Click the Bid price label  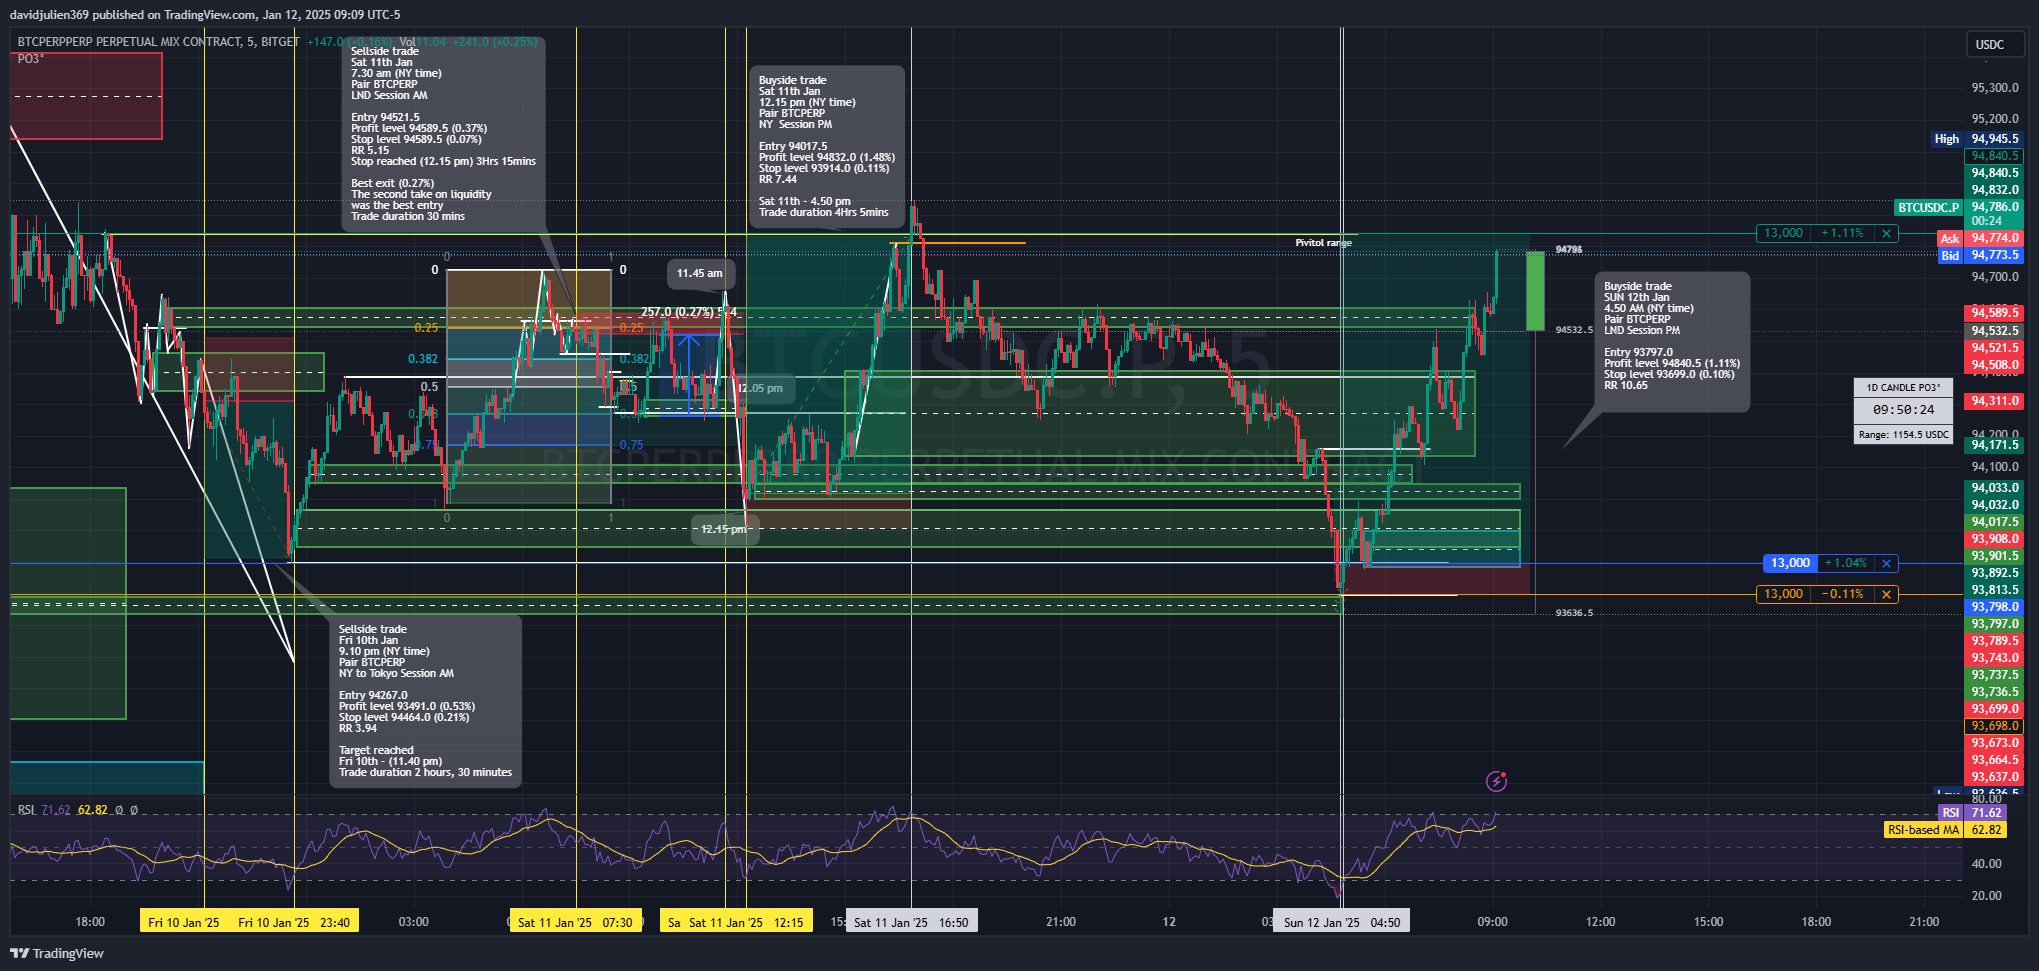(1950, 256)
